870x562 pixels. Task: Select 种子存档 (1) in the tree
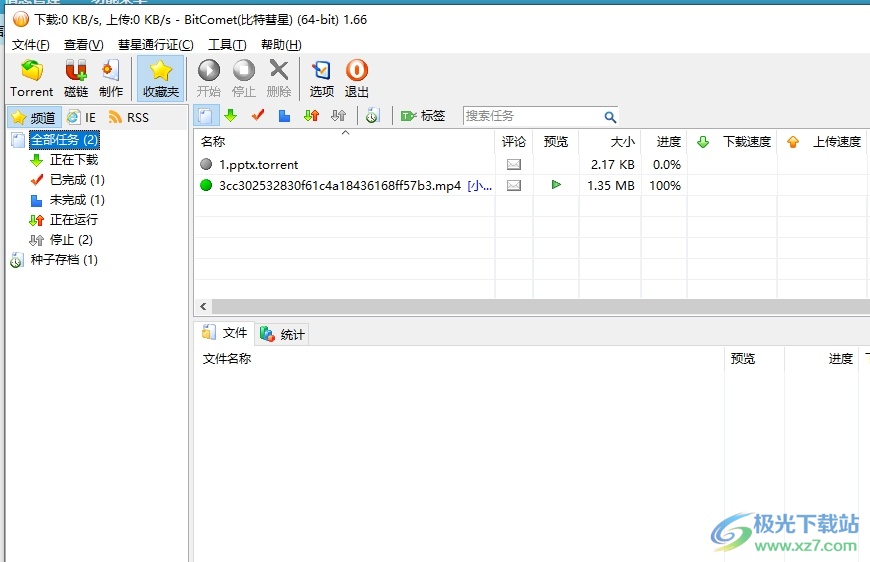coord(64,260)
